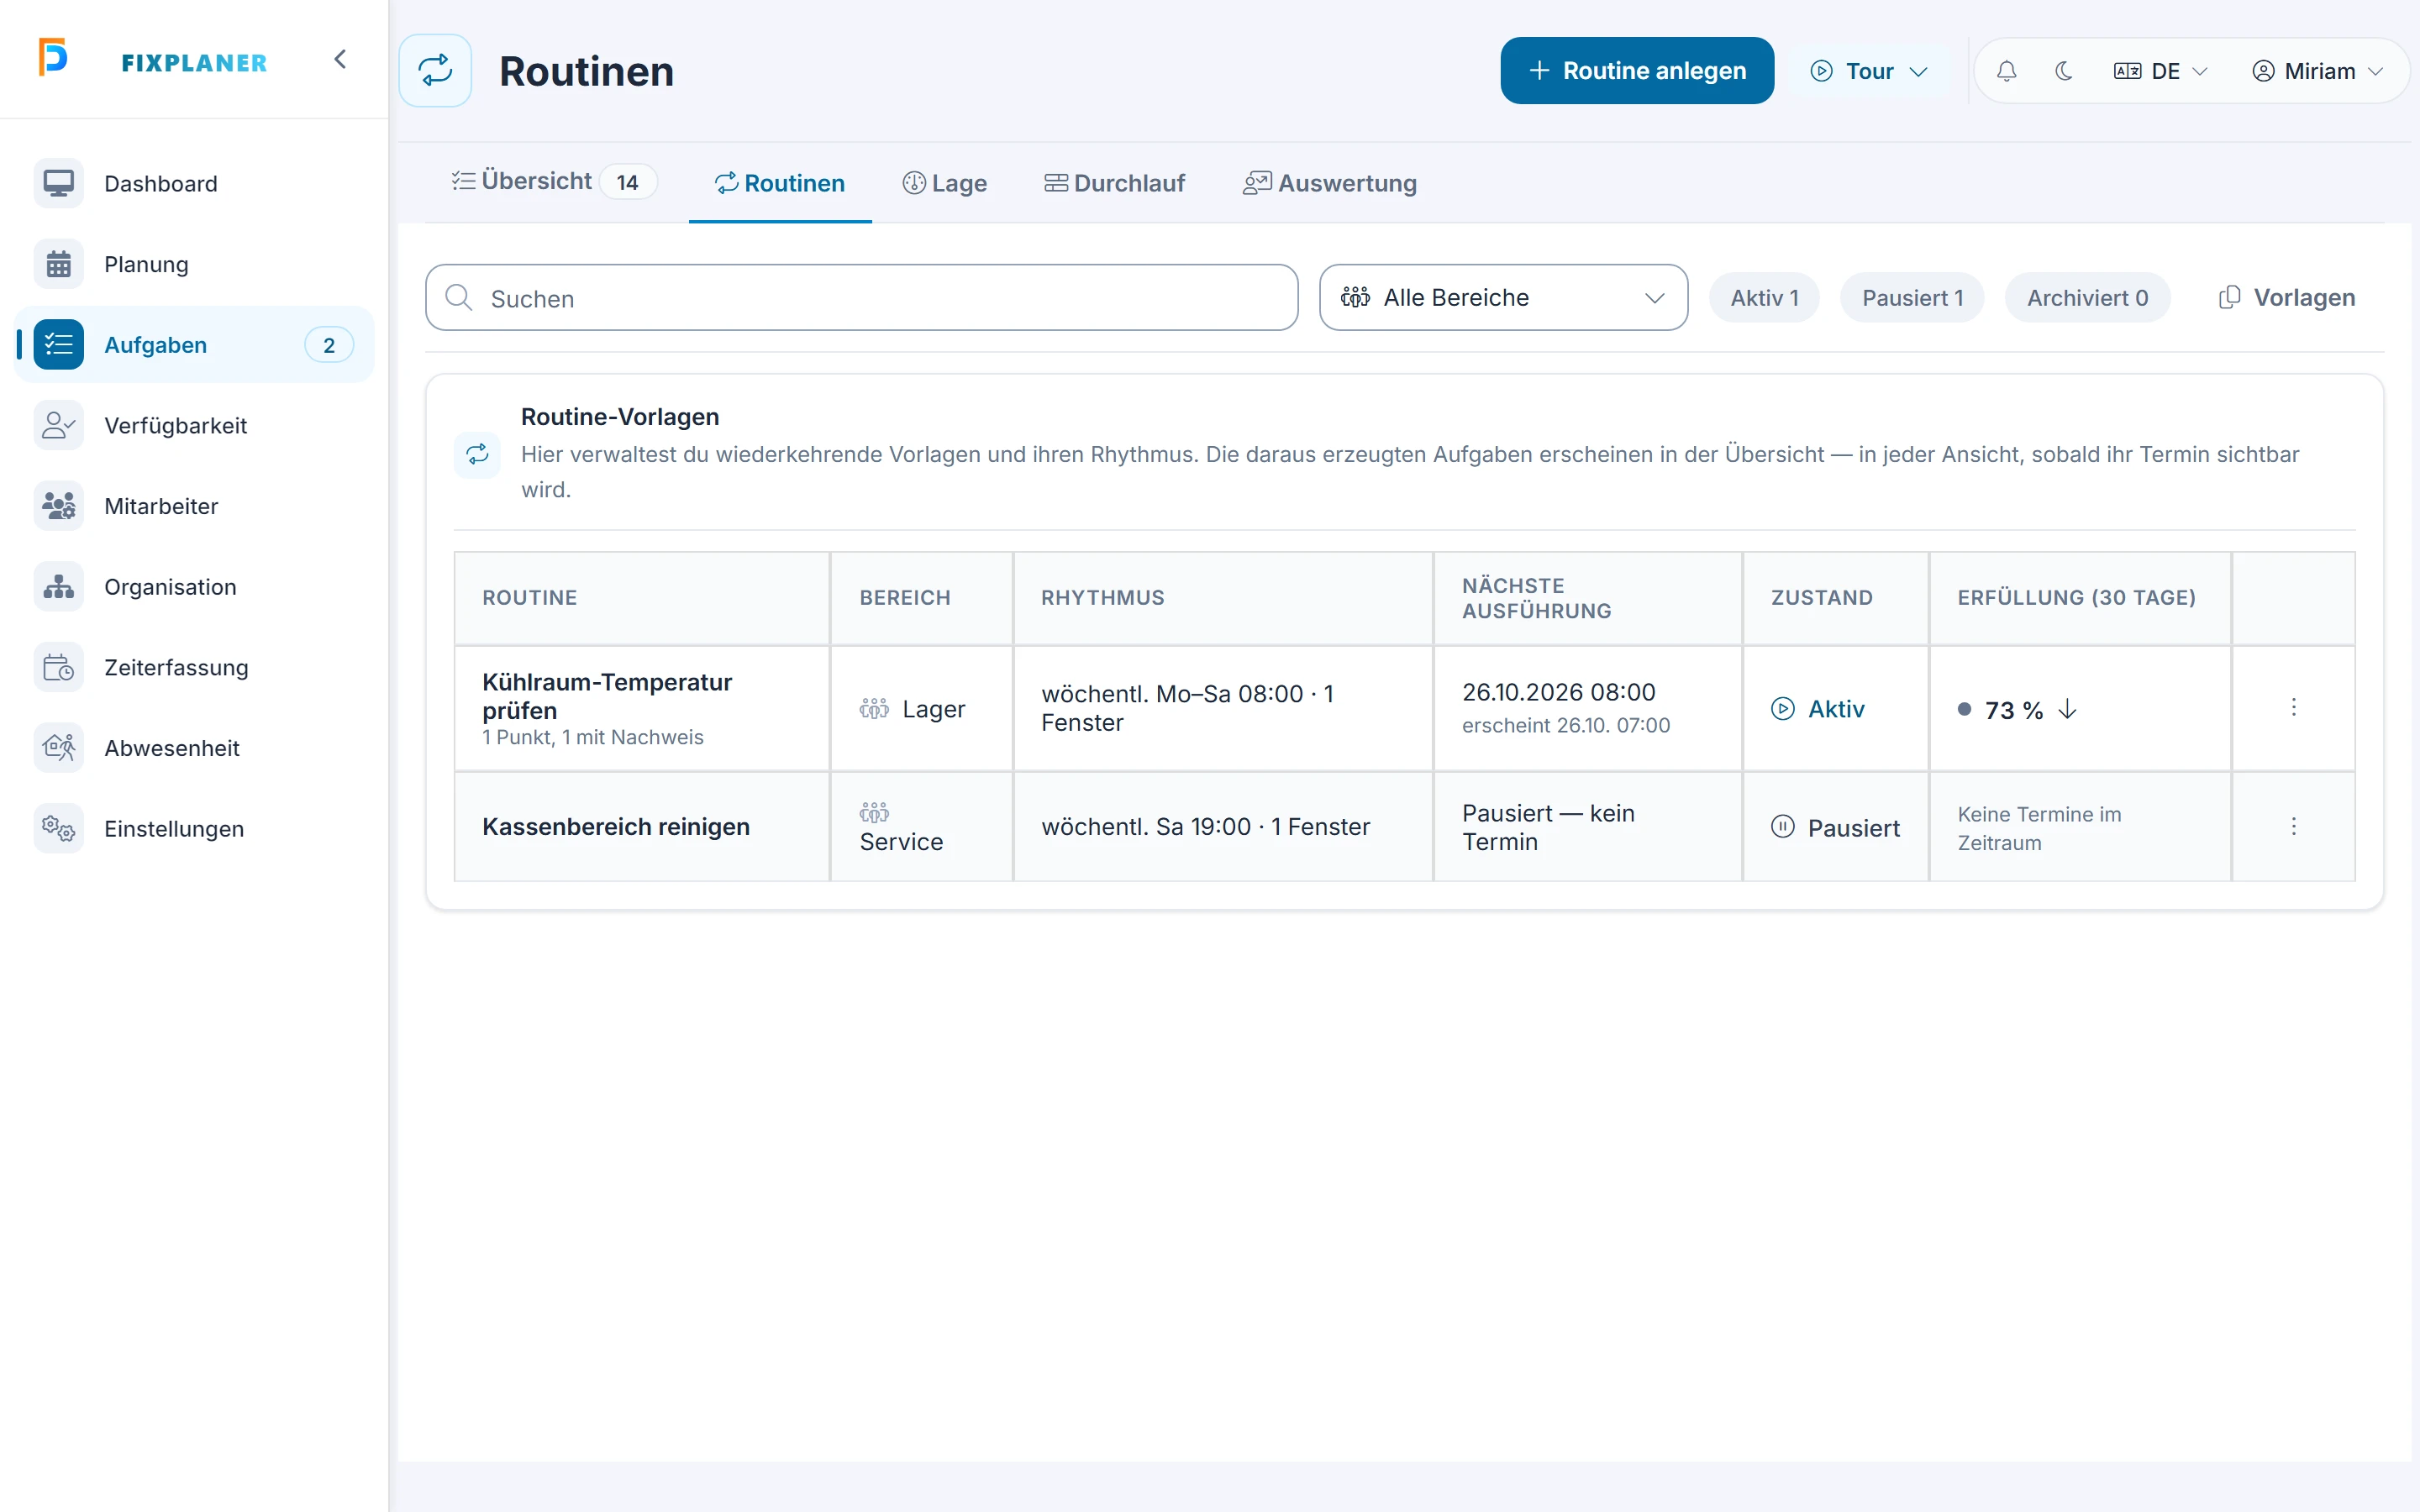This screenshot has width=2420, height=1512.
Task: Switch to the Lage tab
Action: [944, 183]
